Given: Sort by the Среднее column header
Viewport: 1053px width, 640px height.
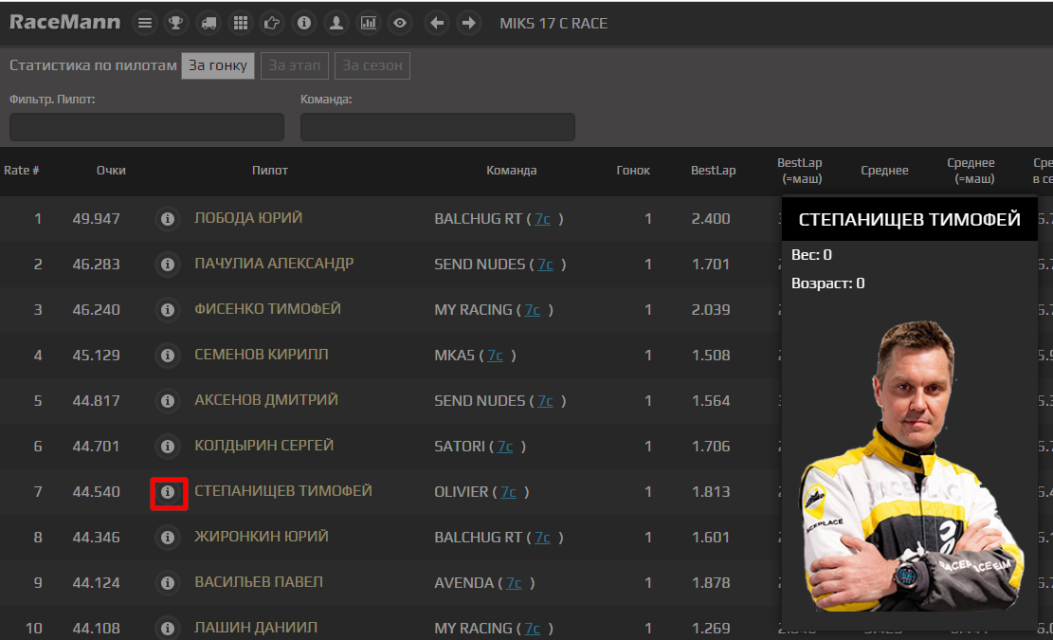Looking at the screenshot, I should (884, 171).
